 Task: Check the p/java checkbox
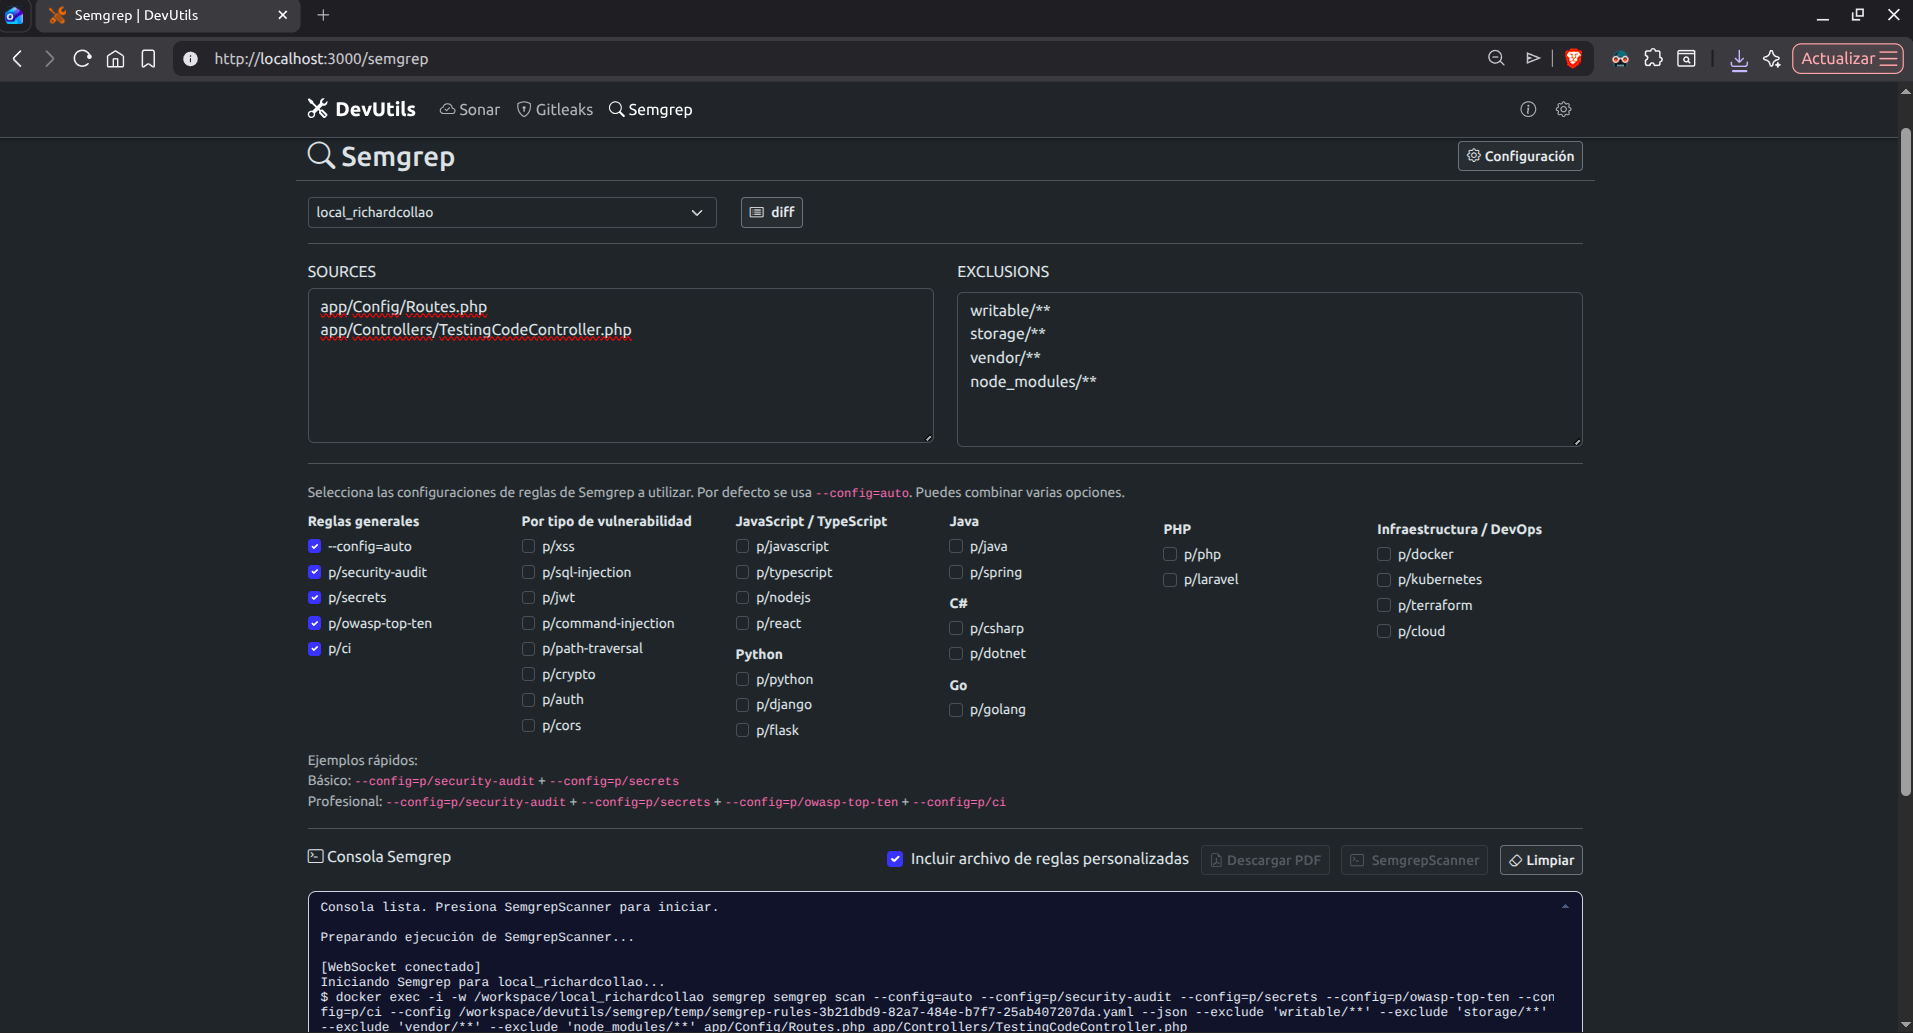(956, 546)
